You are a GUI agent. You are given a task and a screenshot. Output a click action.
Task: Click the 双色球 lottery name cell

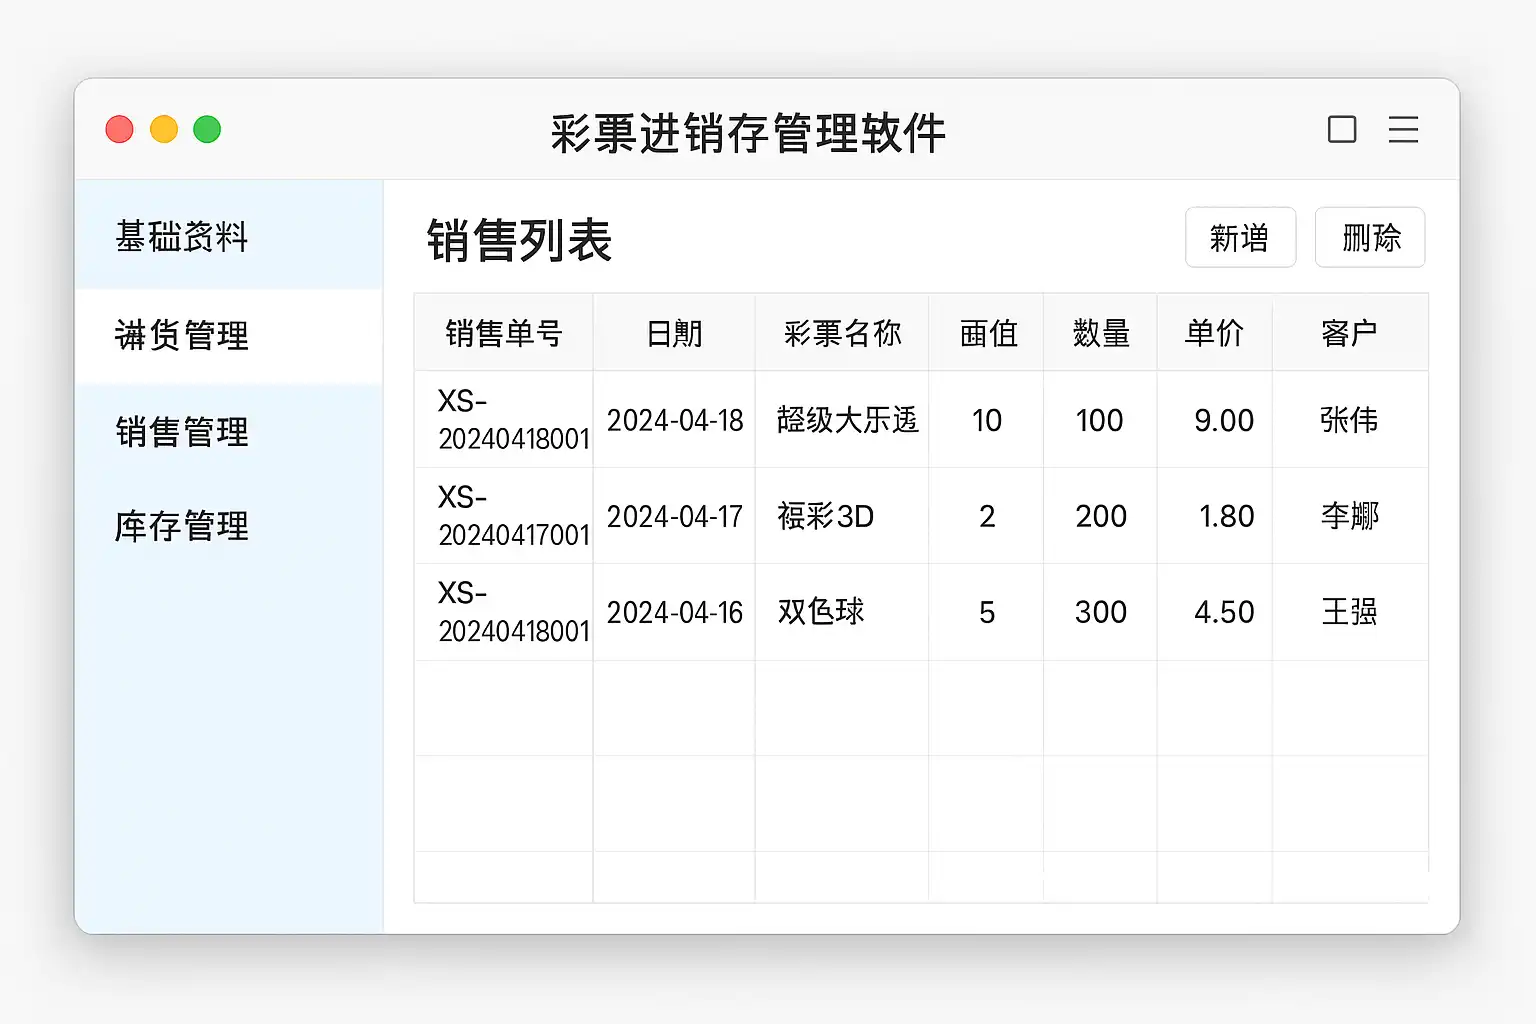click(821, 612)
